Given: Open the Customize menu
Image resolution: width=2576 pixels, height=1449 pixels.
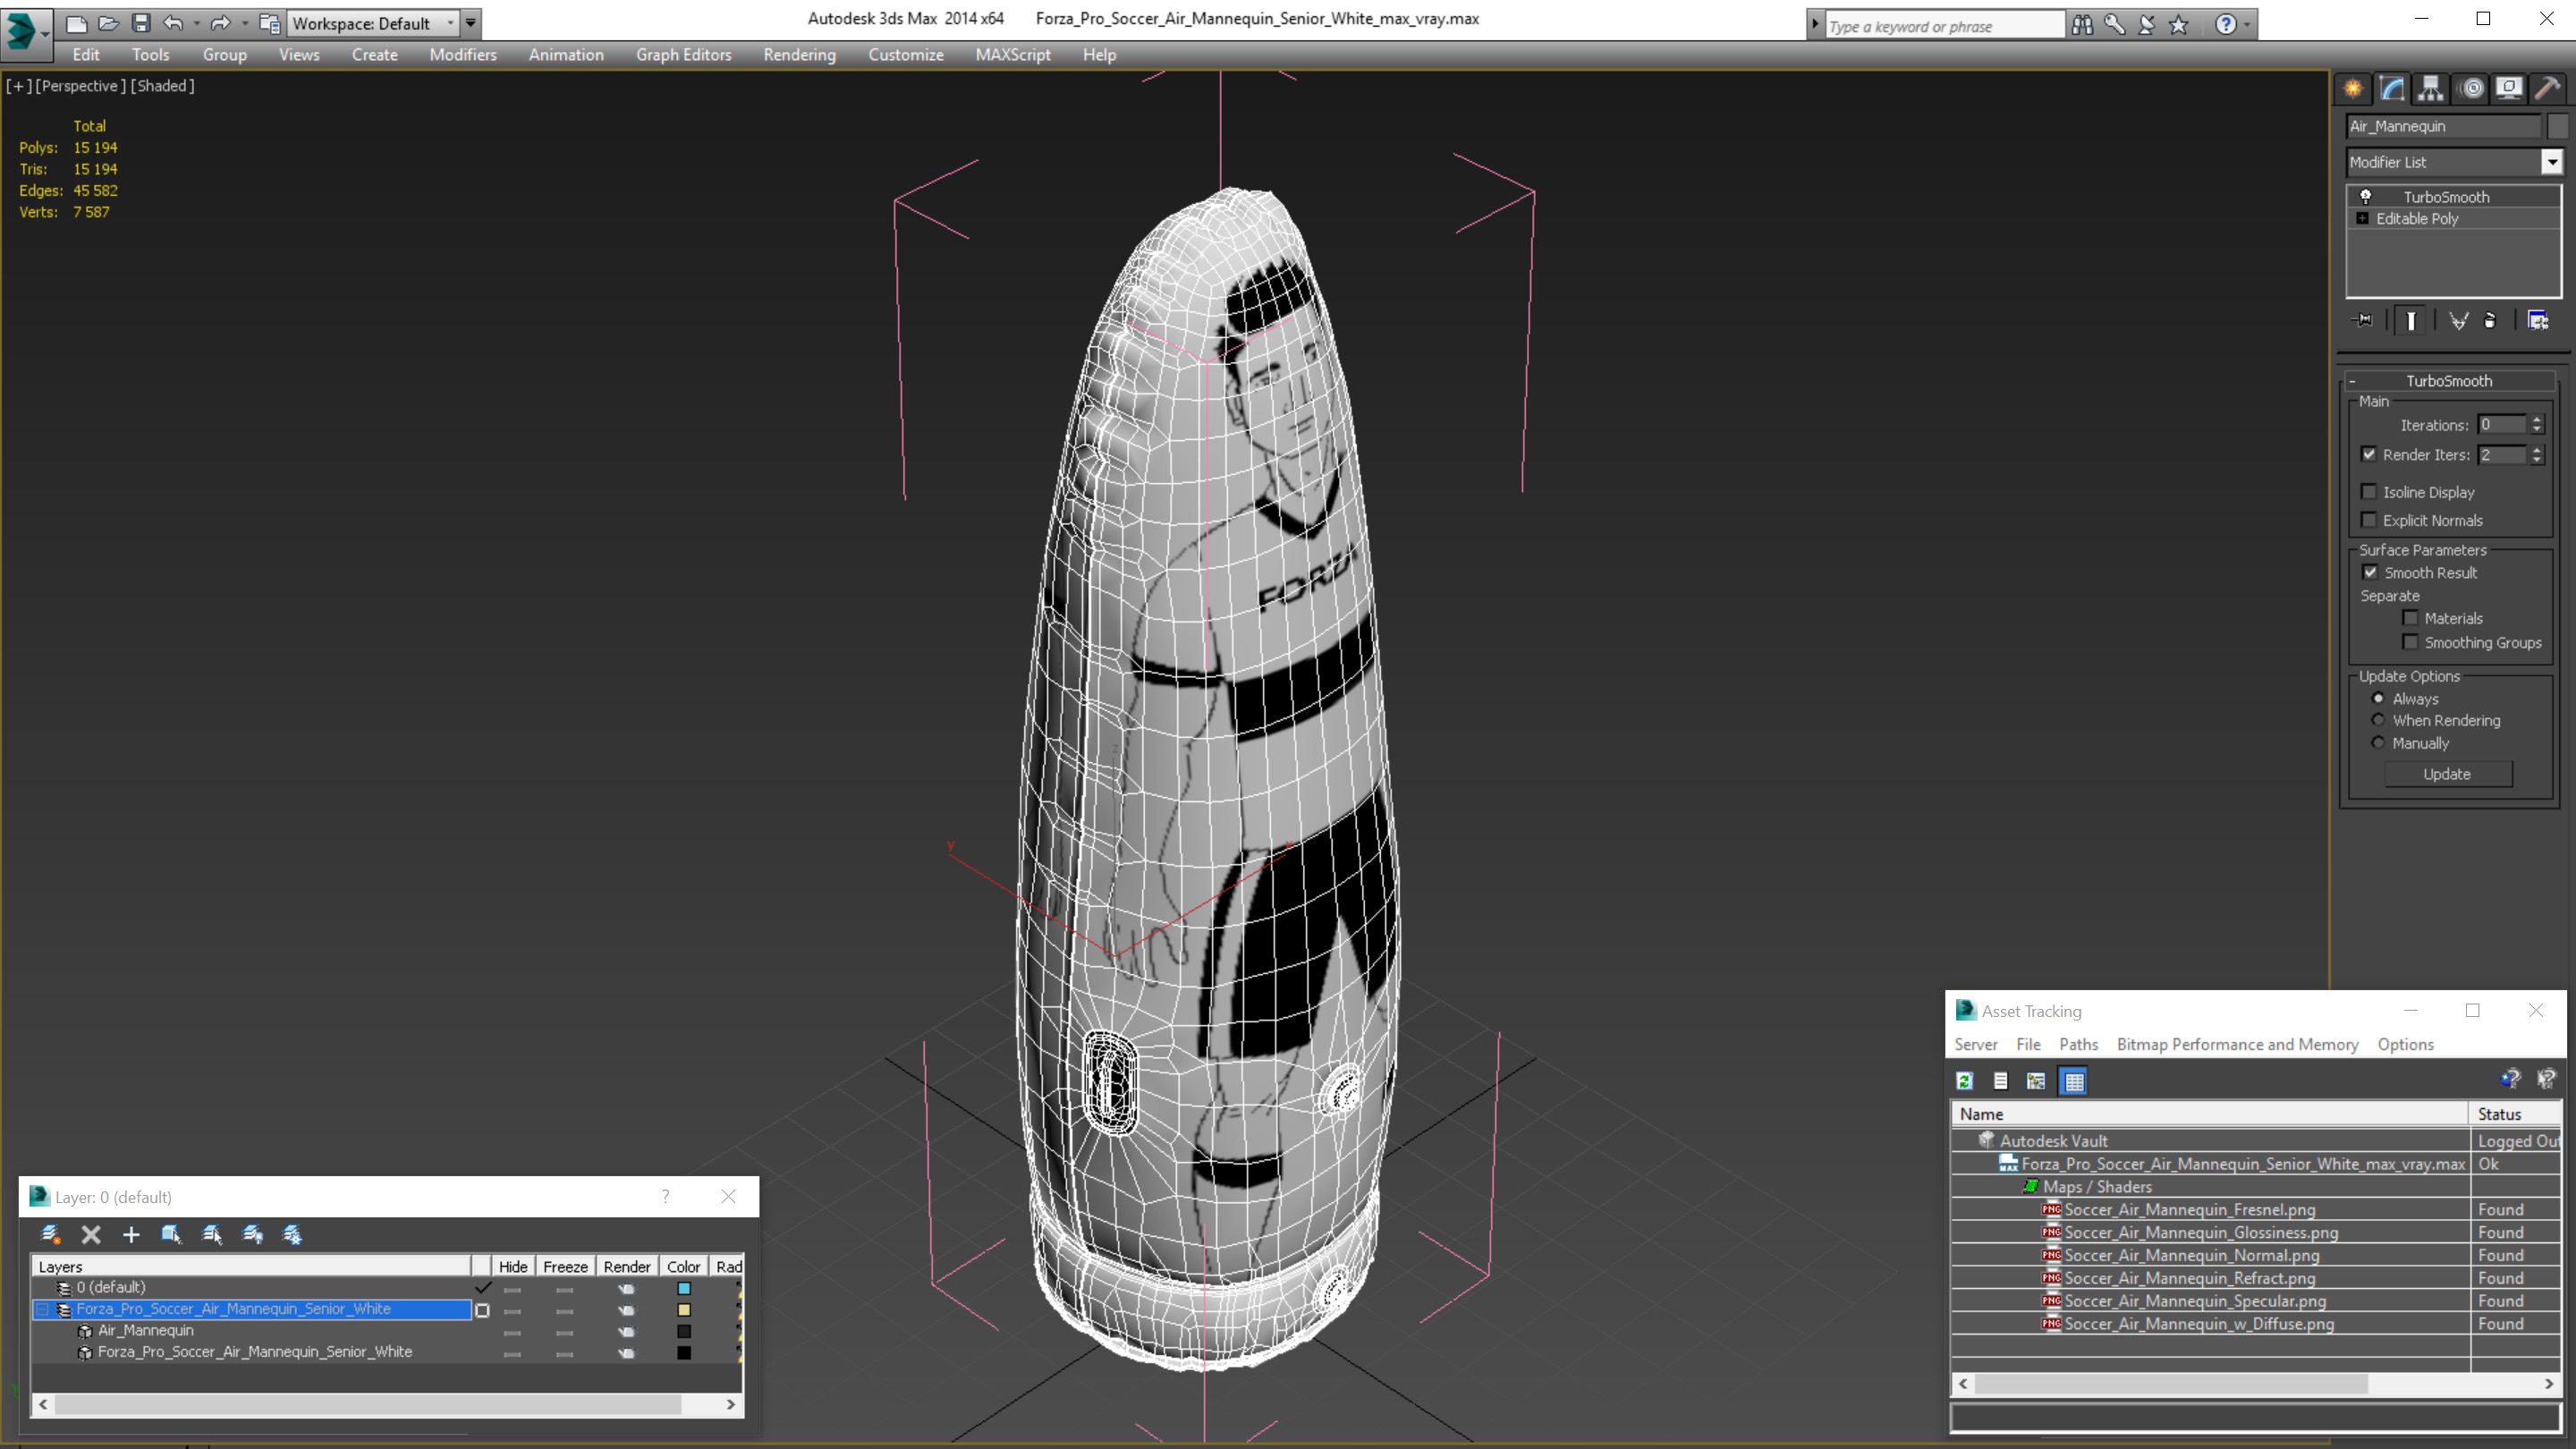Looking at the screenshot, I should coord(906,55).
